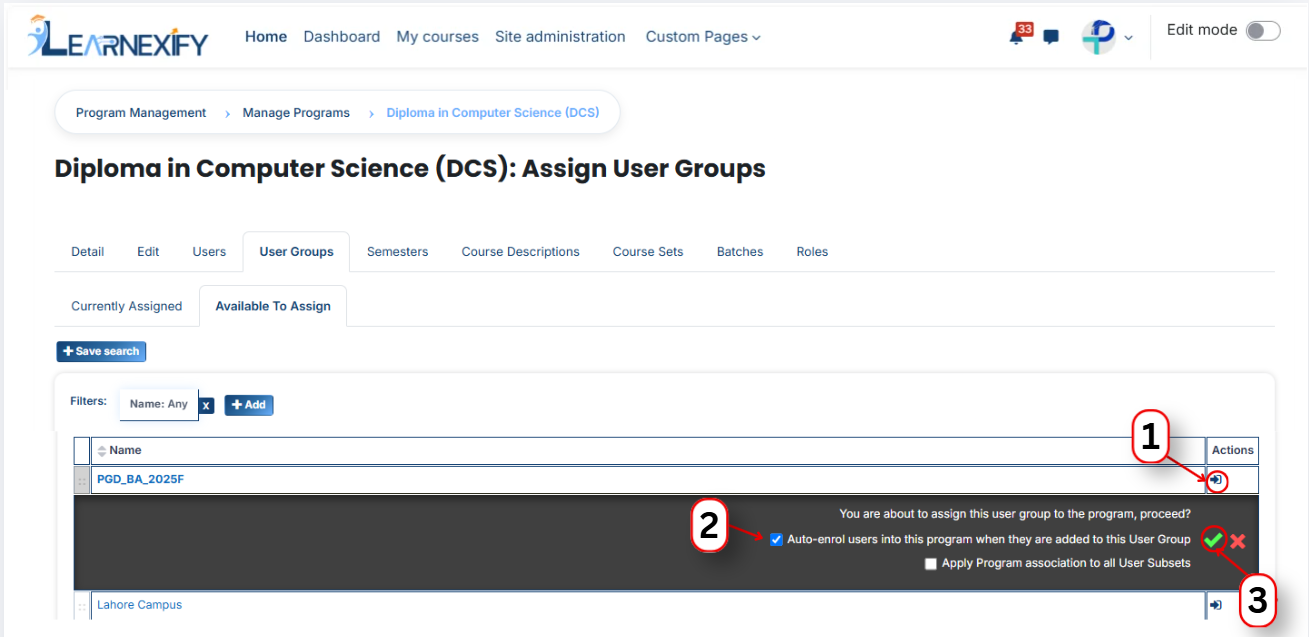The width and height of the screenshot is (1309, 637).
Task: Remove the Name filter with x
Action: pos(206,405)
